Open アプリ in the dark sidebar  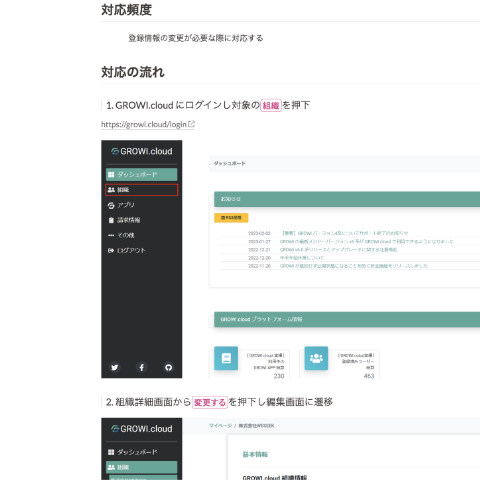126,205
